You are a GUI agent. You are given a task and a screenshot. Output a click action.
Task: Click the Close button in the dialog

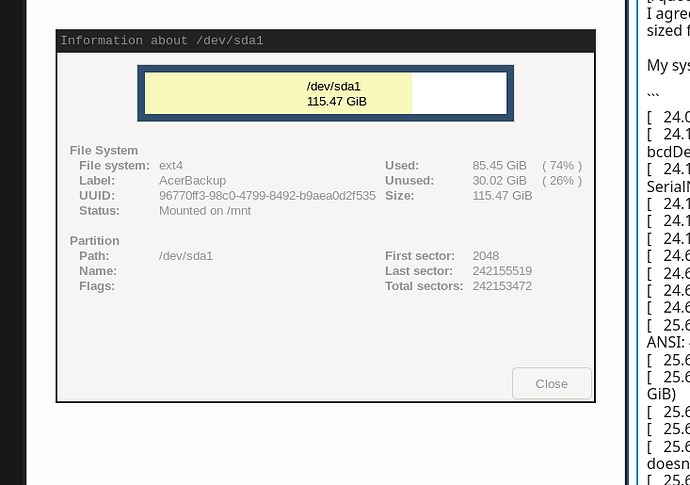tap(551, 384)
